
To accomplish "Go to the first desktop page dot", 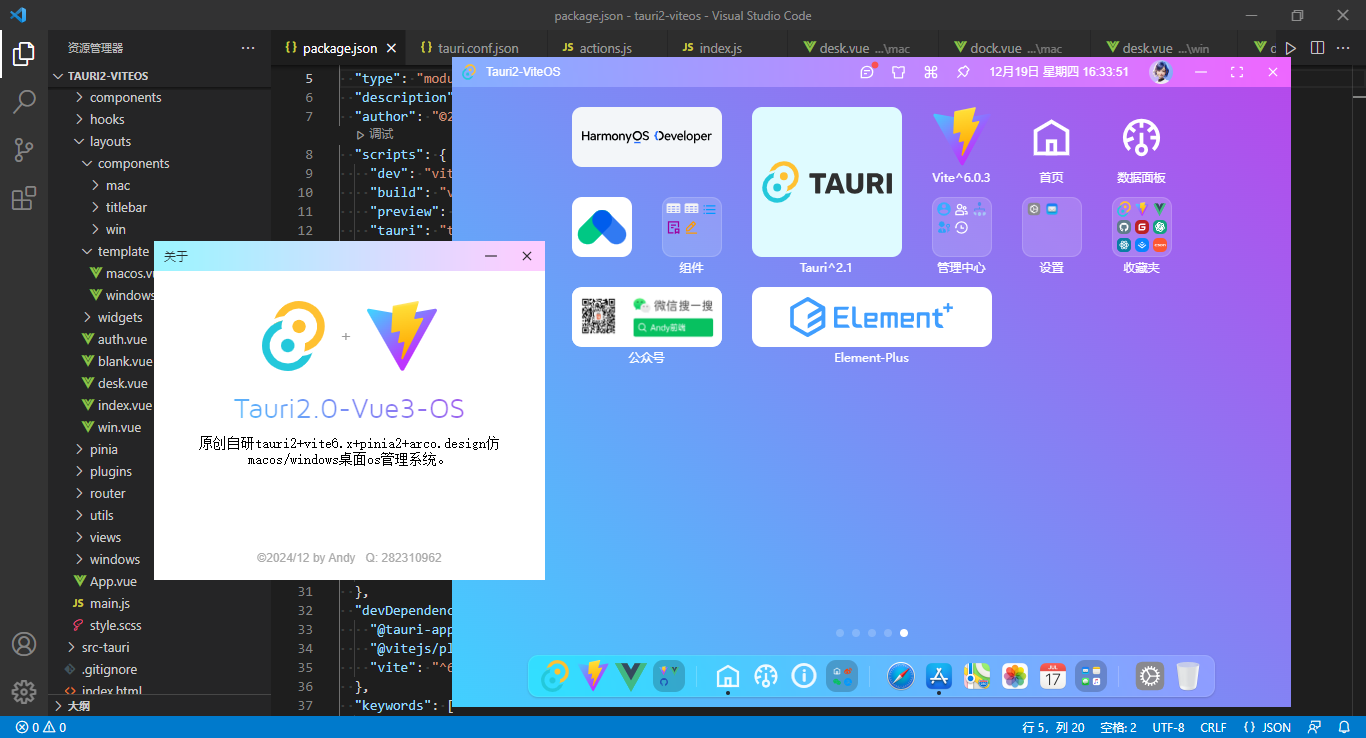I will (840, 633).
